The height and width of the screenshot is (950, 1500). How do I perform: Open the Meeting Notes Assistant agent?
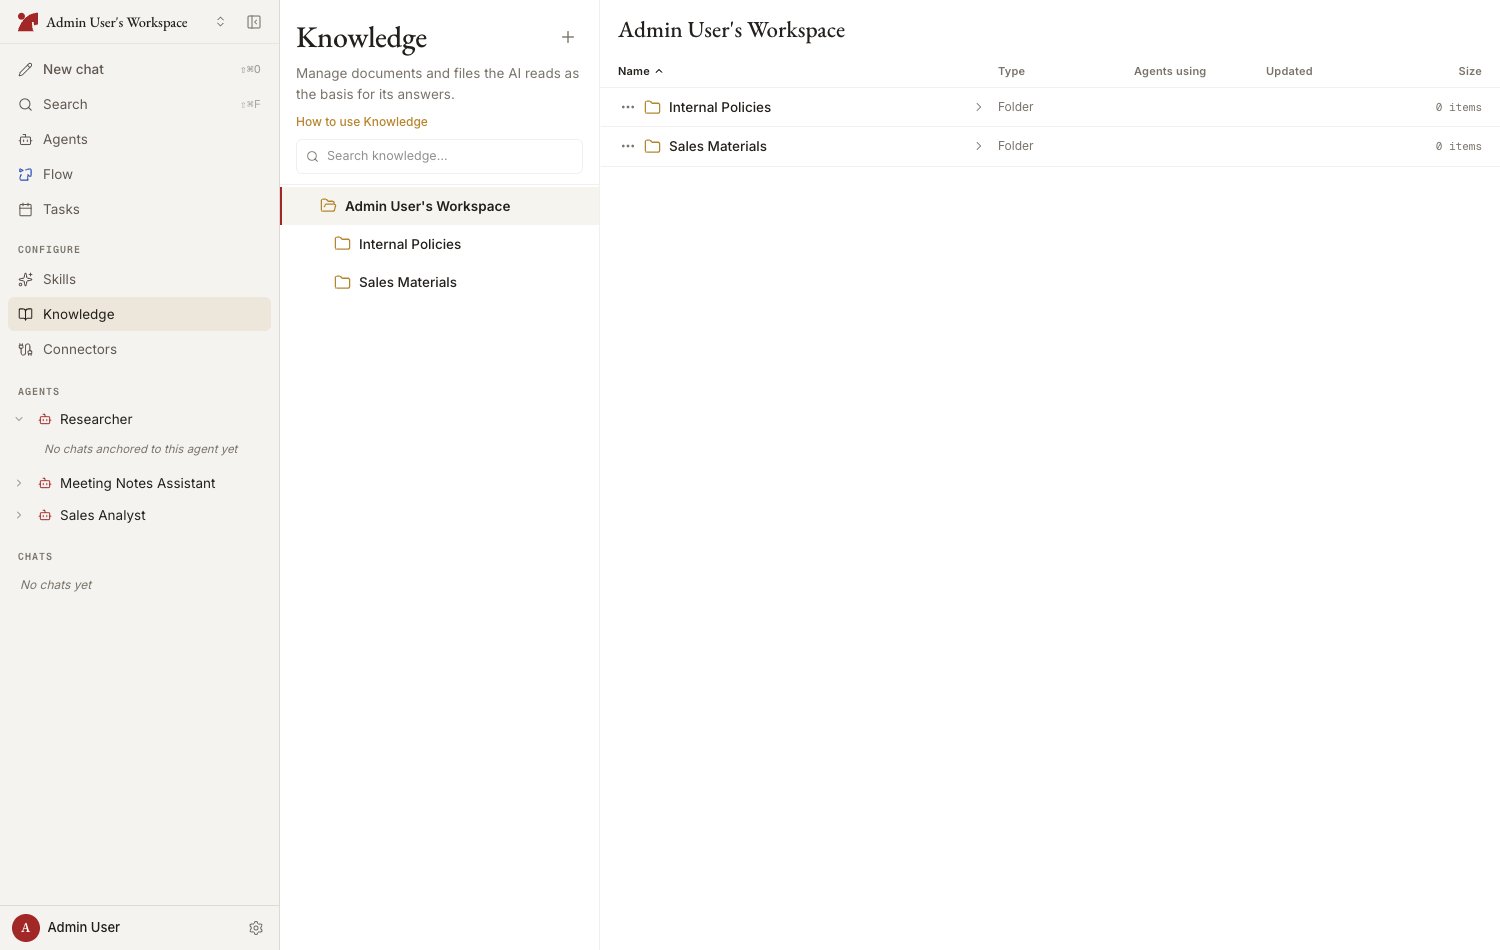click(138, 483)
